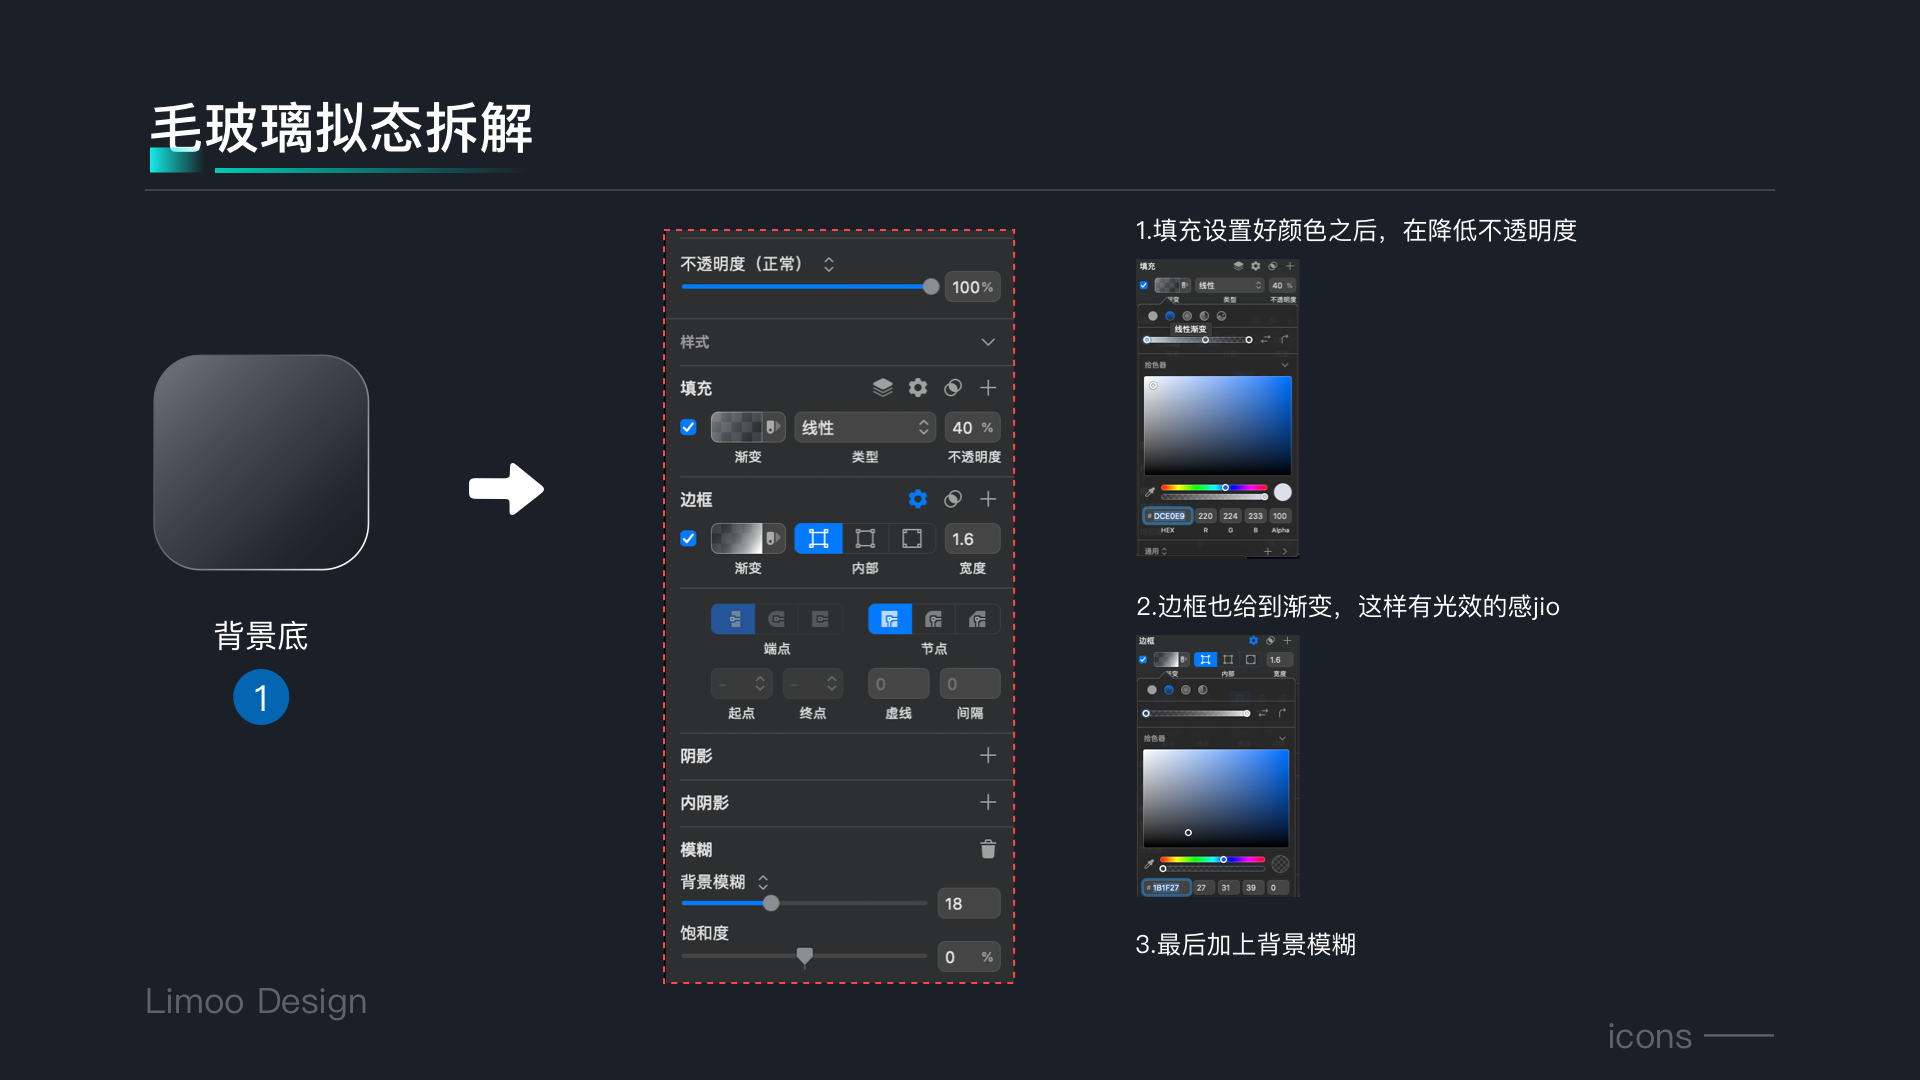
Task: Add a new fill with 填充 plus icon
Action: [x=988, y=387]
